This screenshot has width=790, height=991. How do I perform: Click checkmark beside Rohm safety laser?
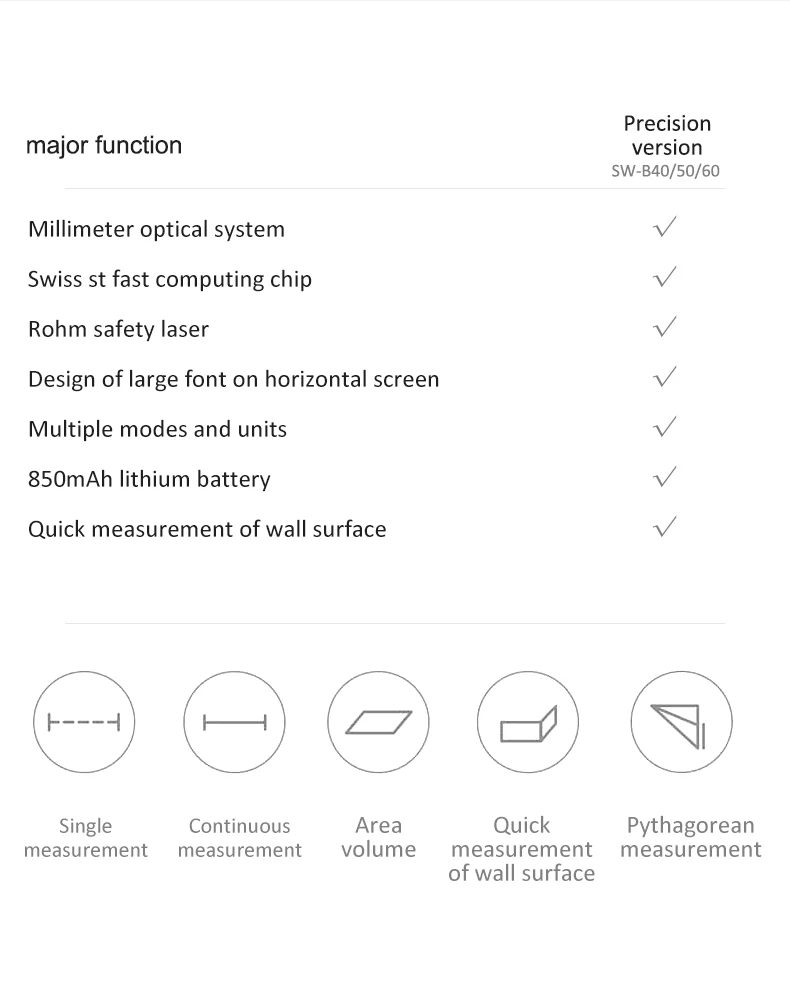[665, 327]
